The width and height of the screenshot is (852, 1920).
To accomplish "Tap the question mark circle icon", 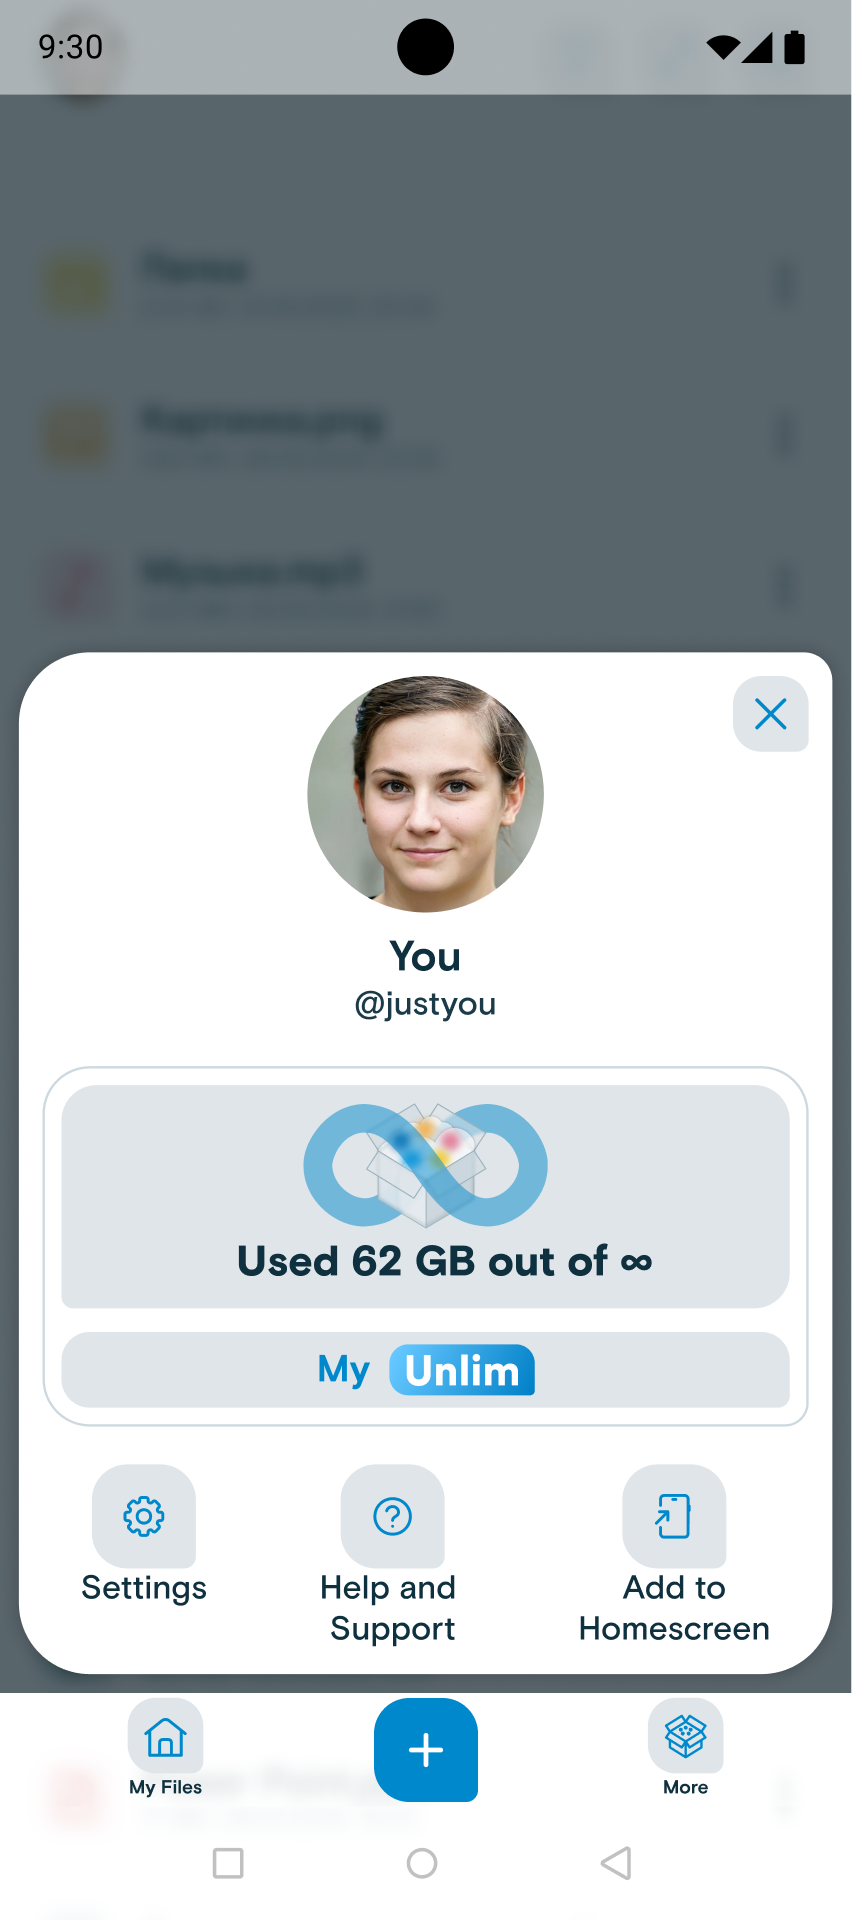I will pyautogui.click(x=391, y=1517).
